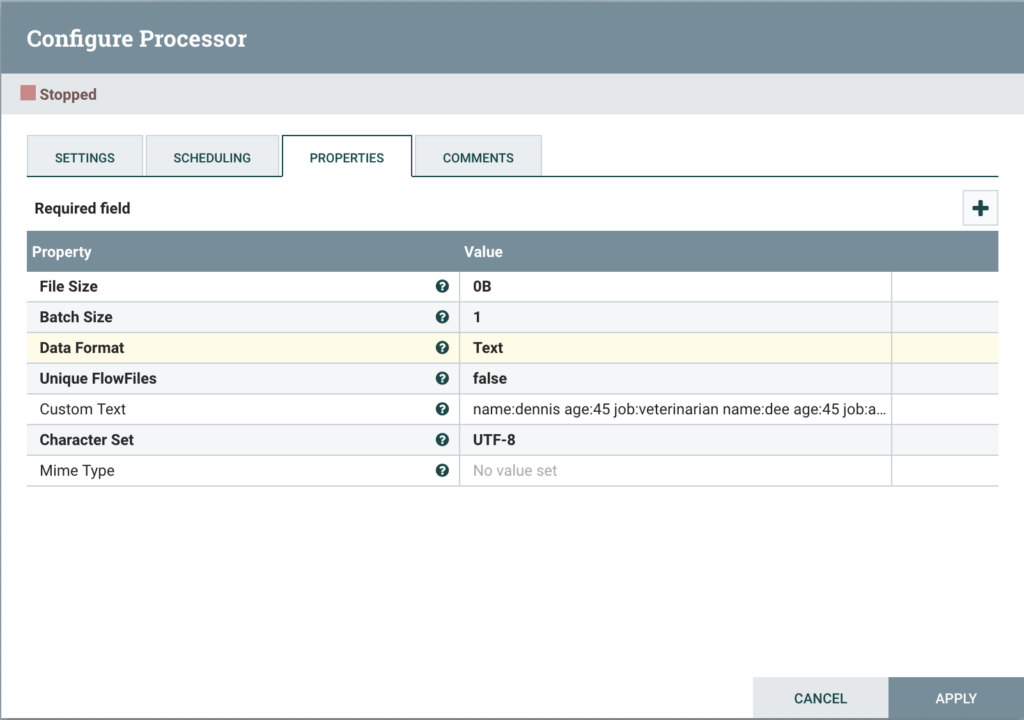Click help icon next to Mime Type
This screenshot has height=720, width=1024.
442,471
